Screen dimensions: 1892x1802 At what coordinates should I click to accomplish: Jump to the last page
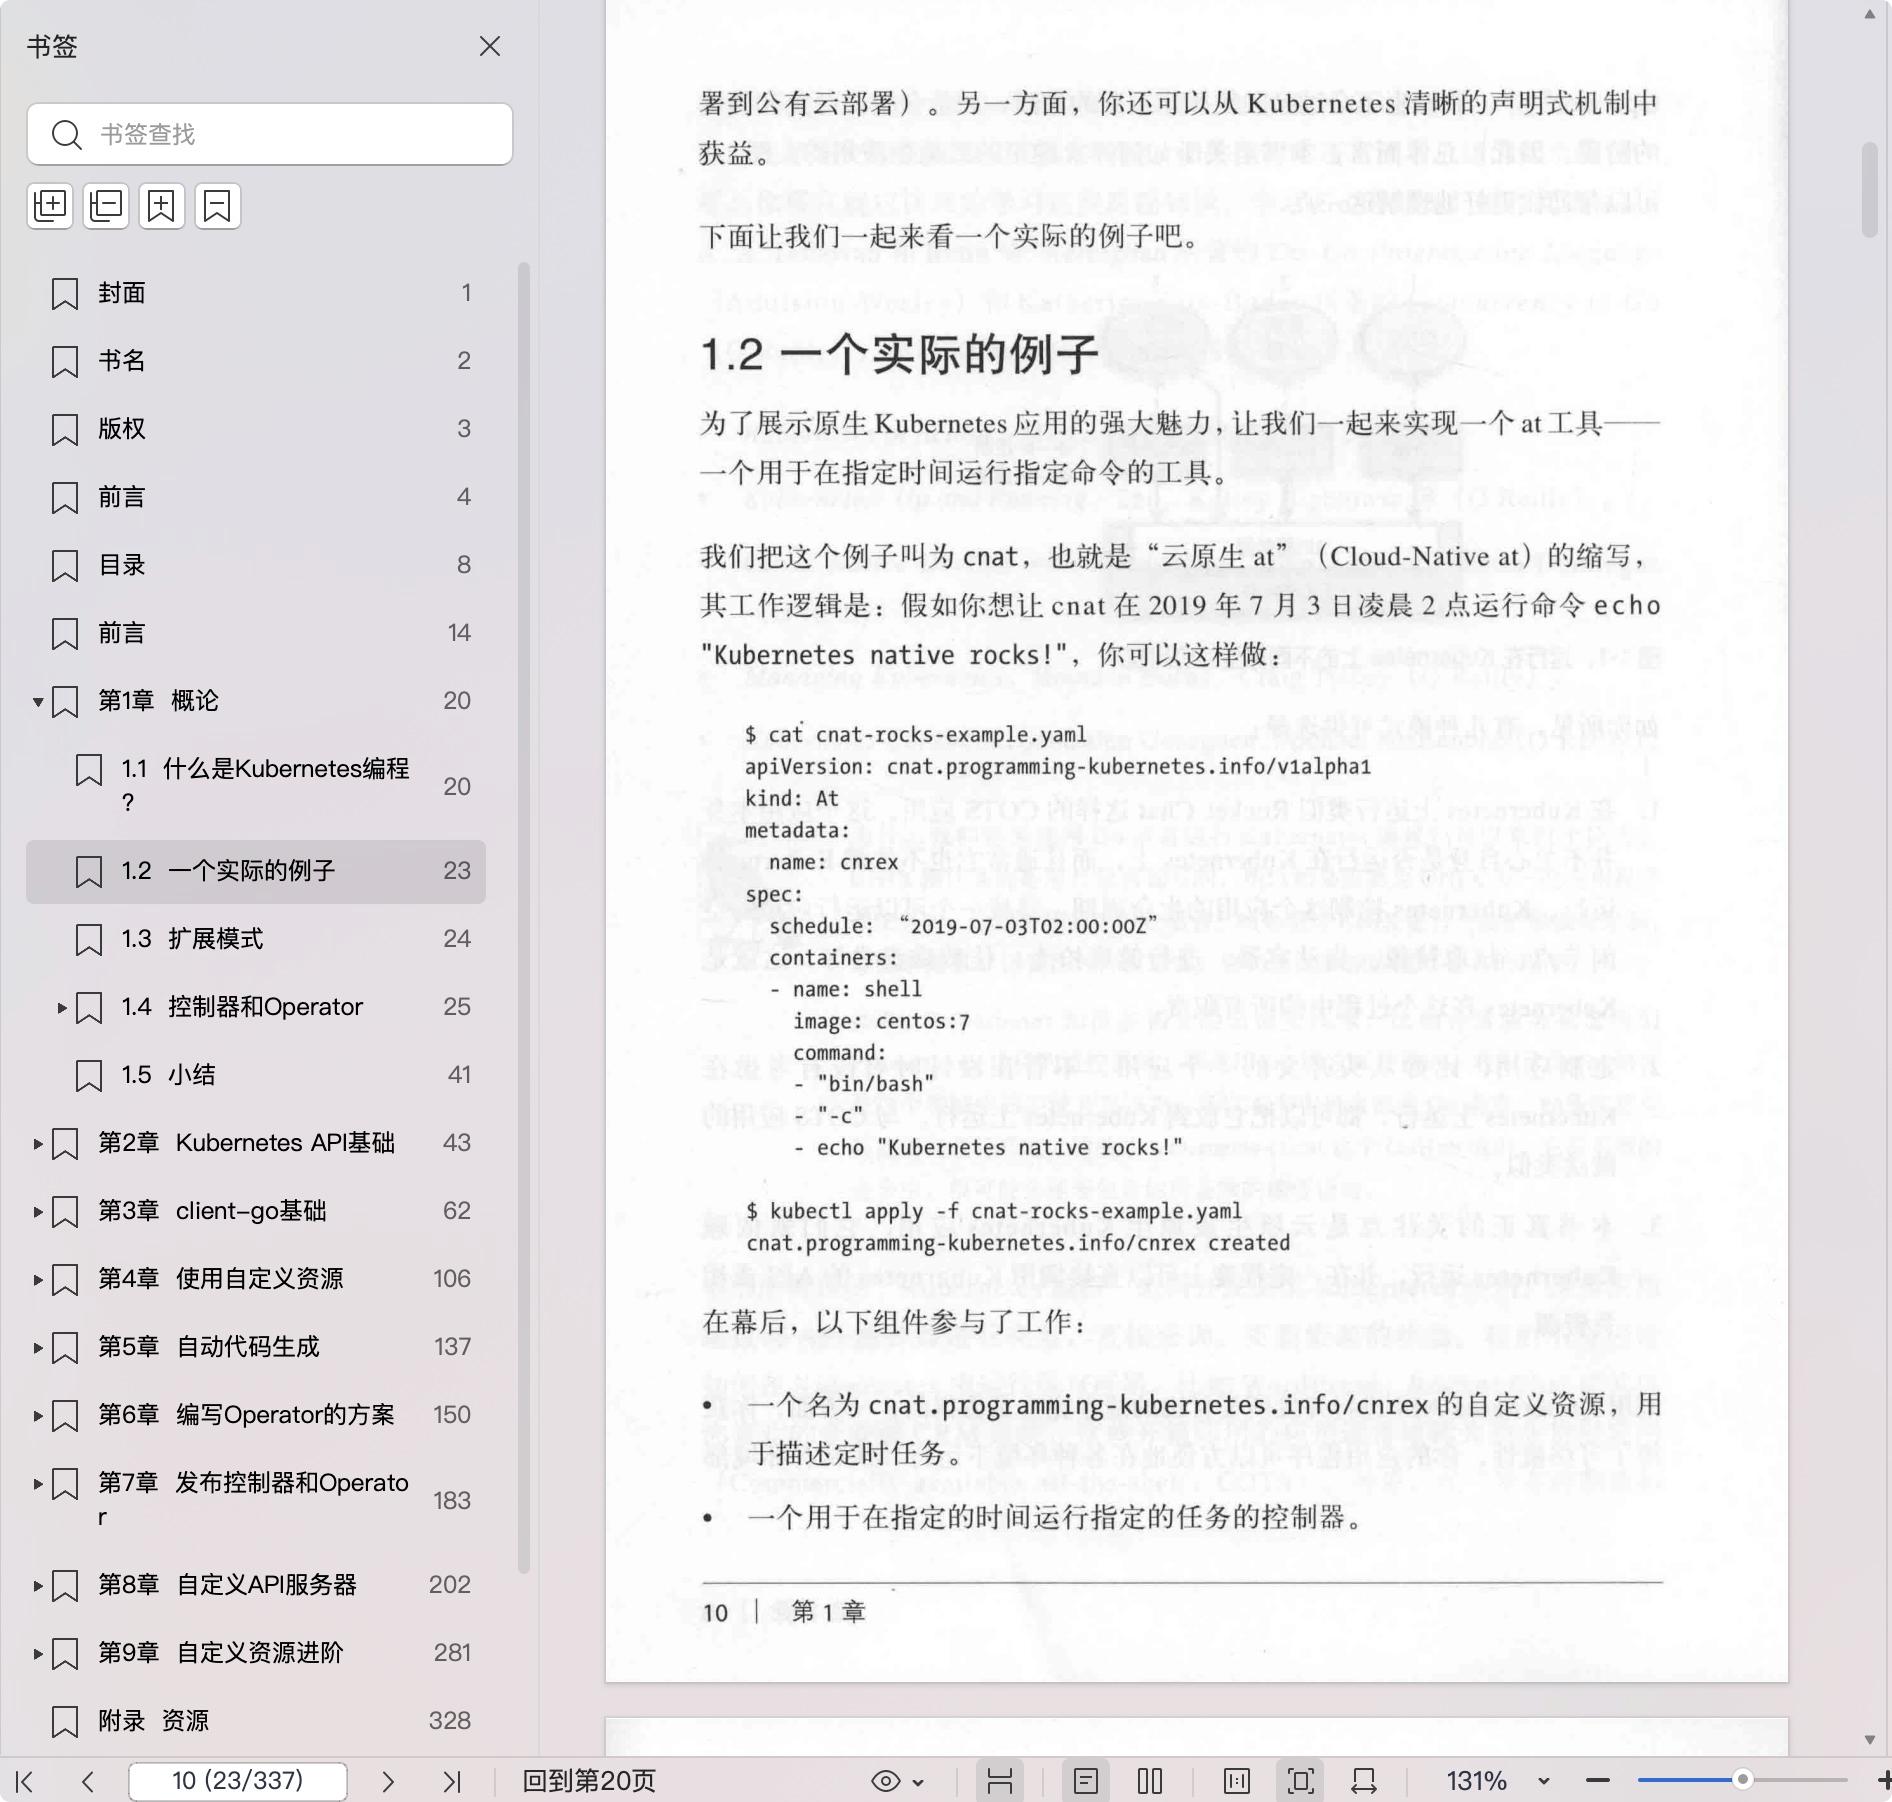pyautogui.click(x=452, y=1781)
